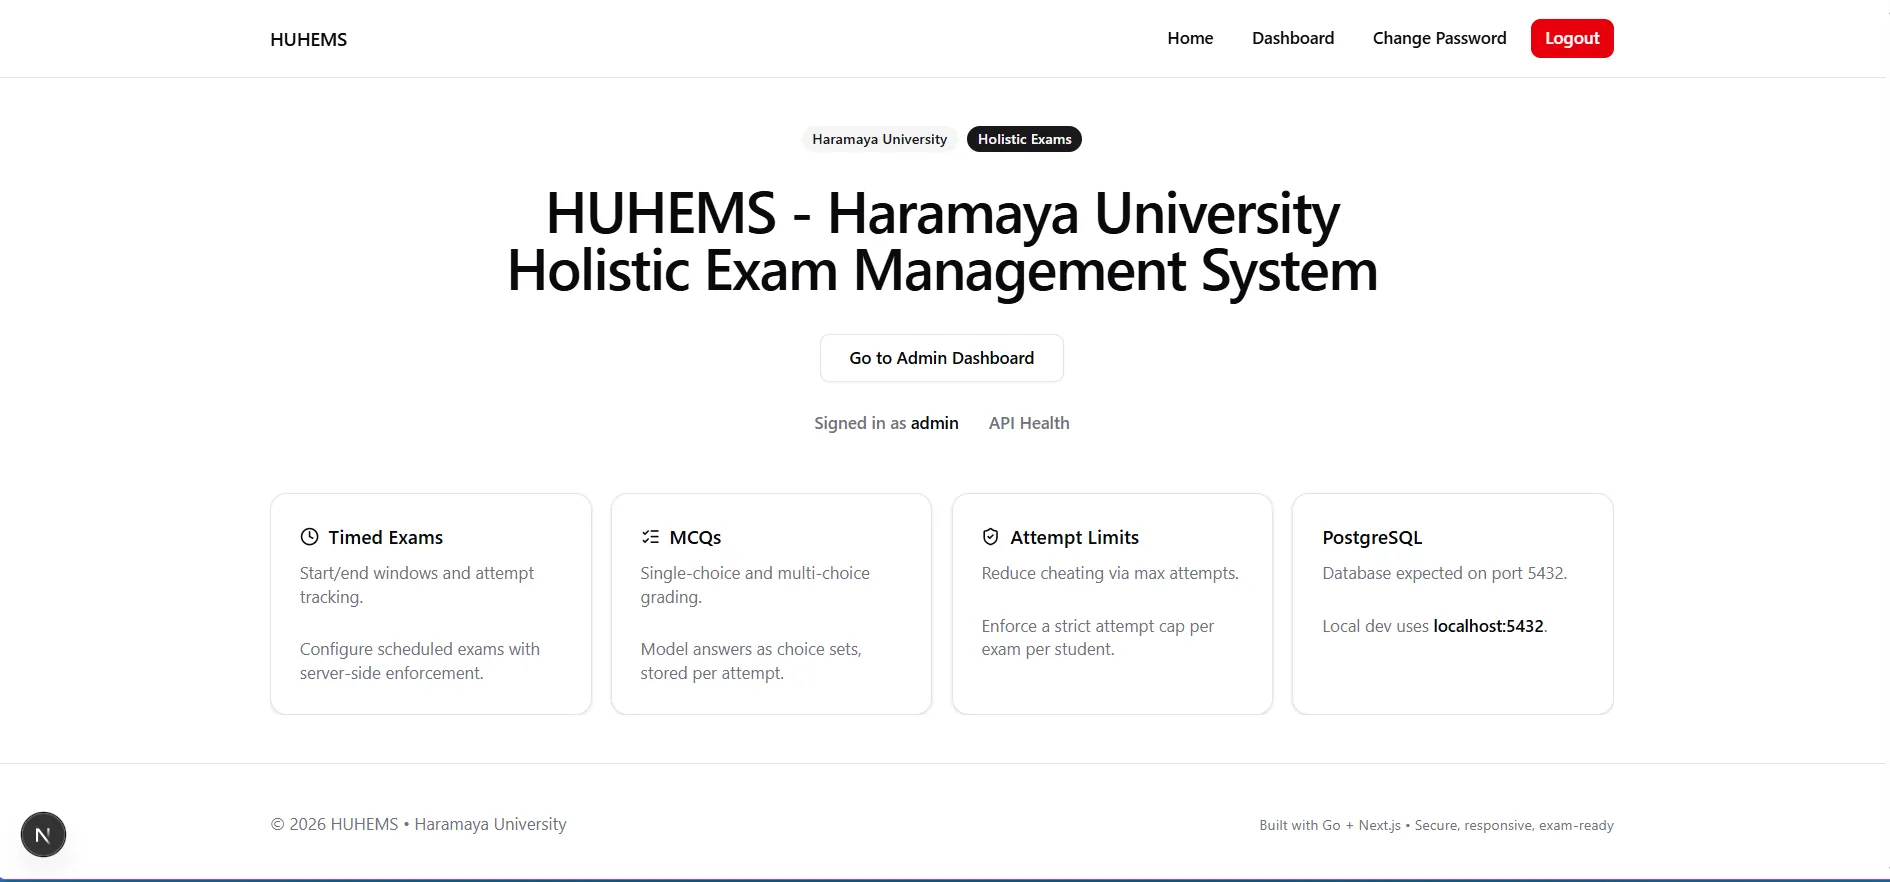Click 'Configure scheduled exams with server-side enforcement.' text
1890x882 pixels.
(x=420, y=661)
